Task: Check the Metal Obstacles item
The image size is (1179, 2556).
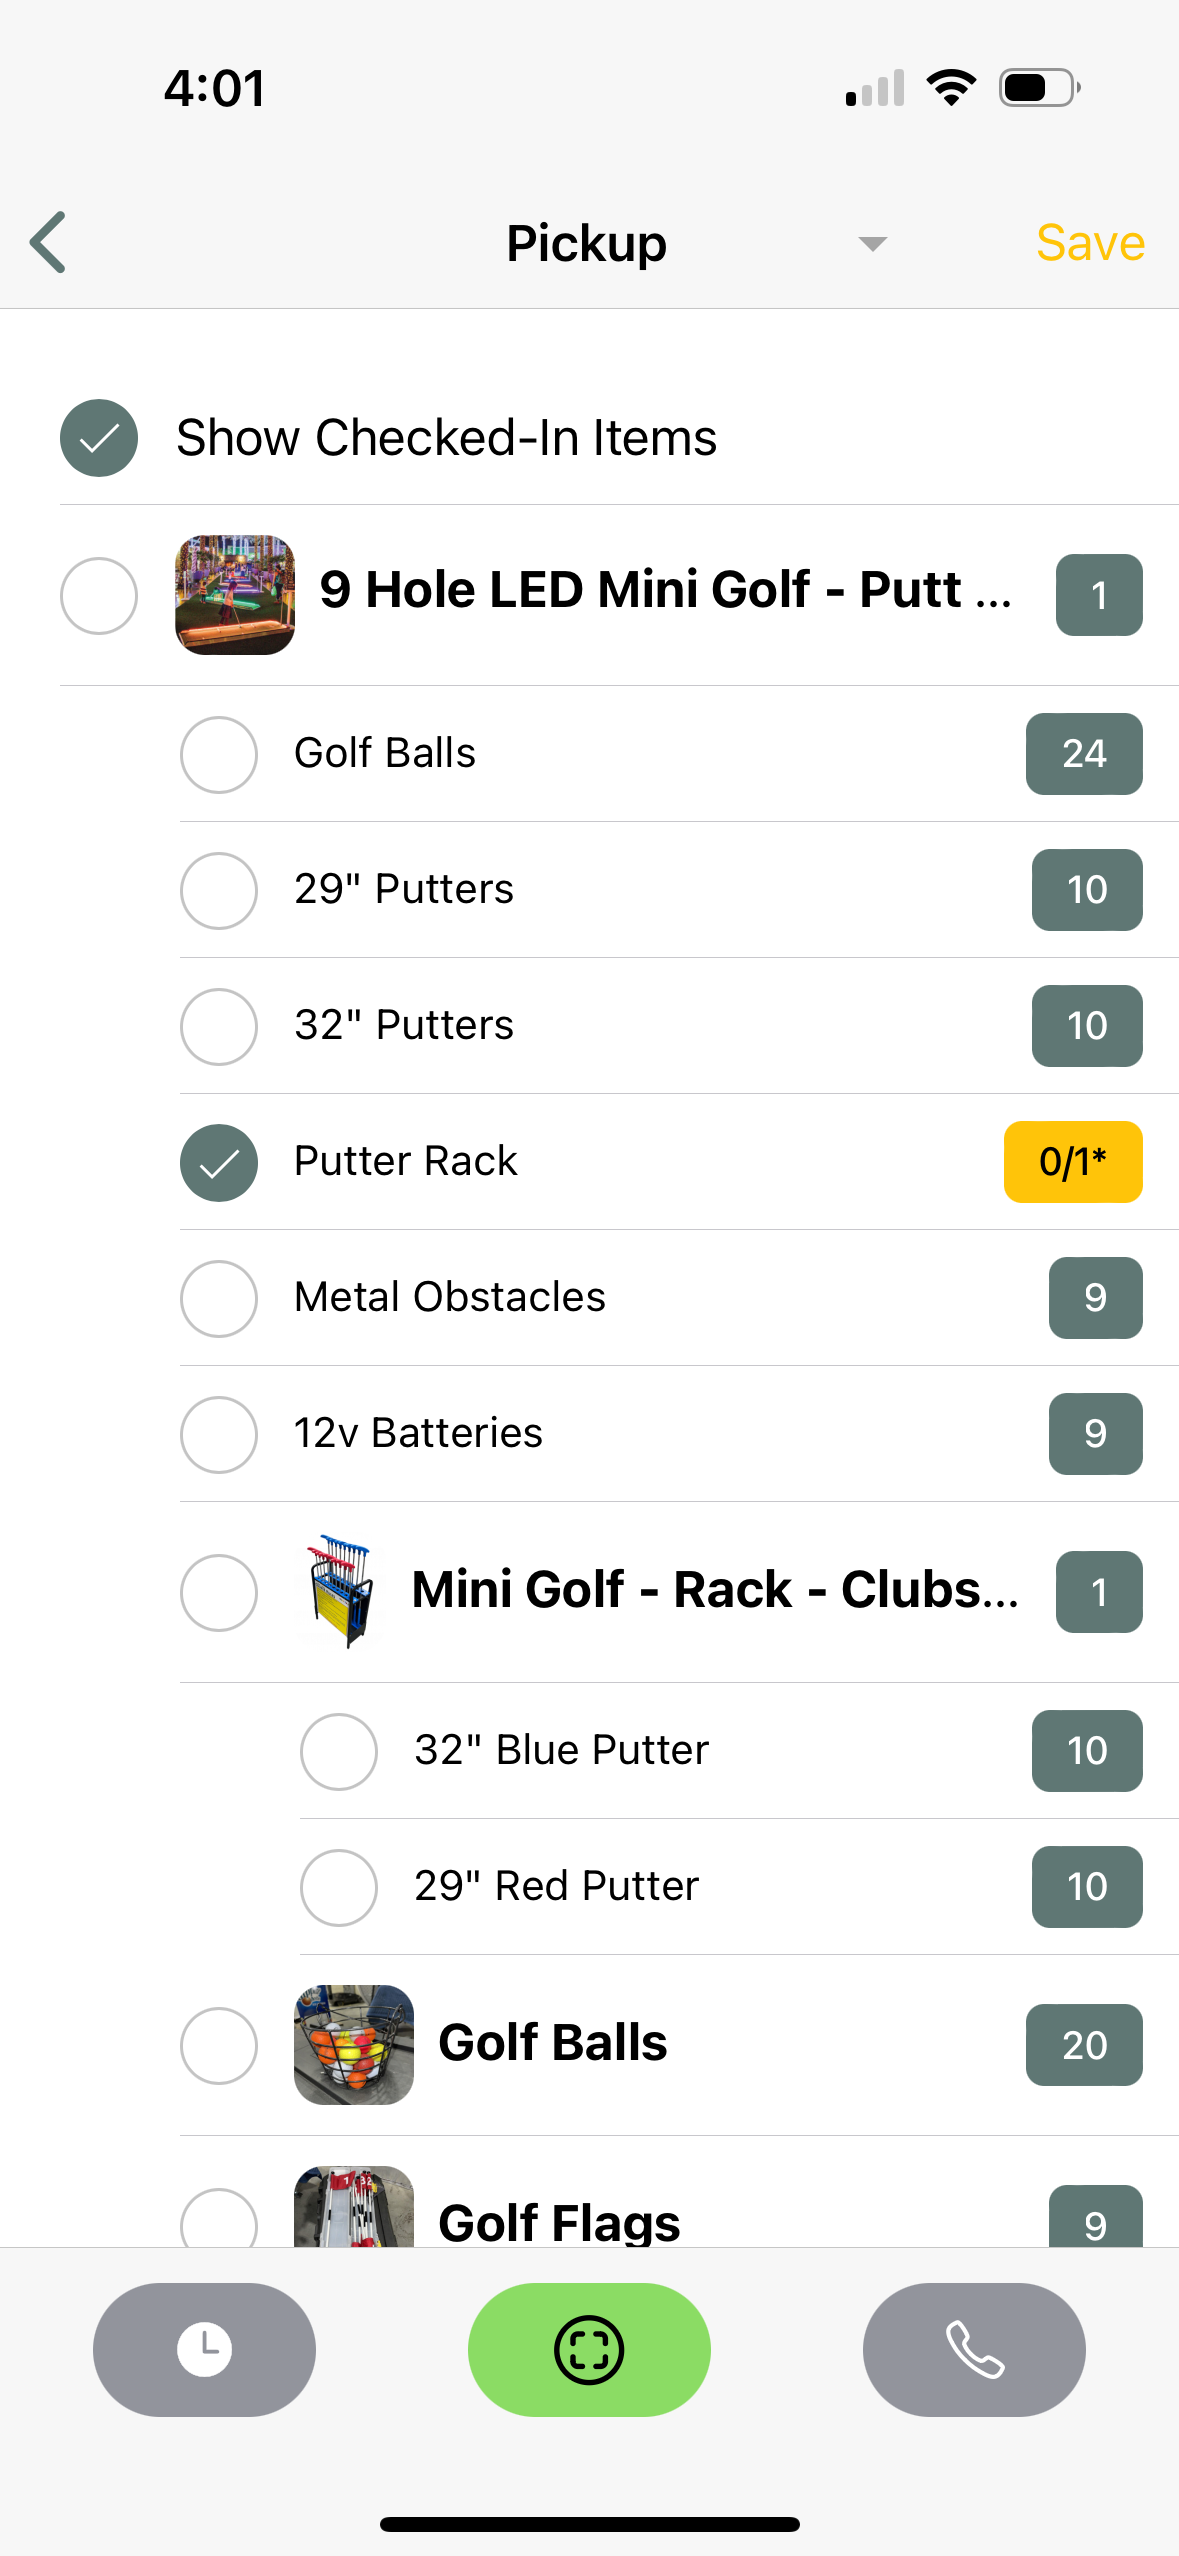Action: [219, 1298]
